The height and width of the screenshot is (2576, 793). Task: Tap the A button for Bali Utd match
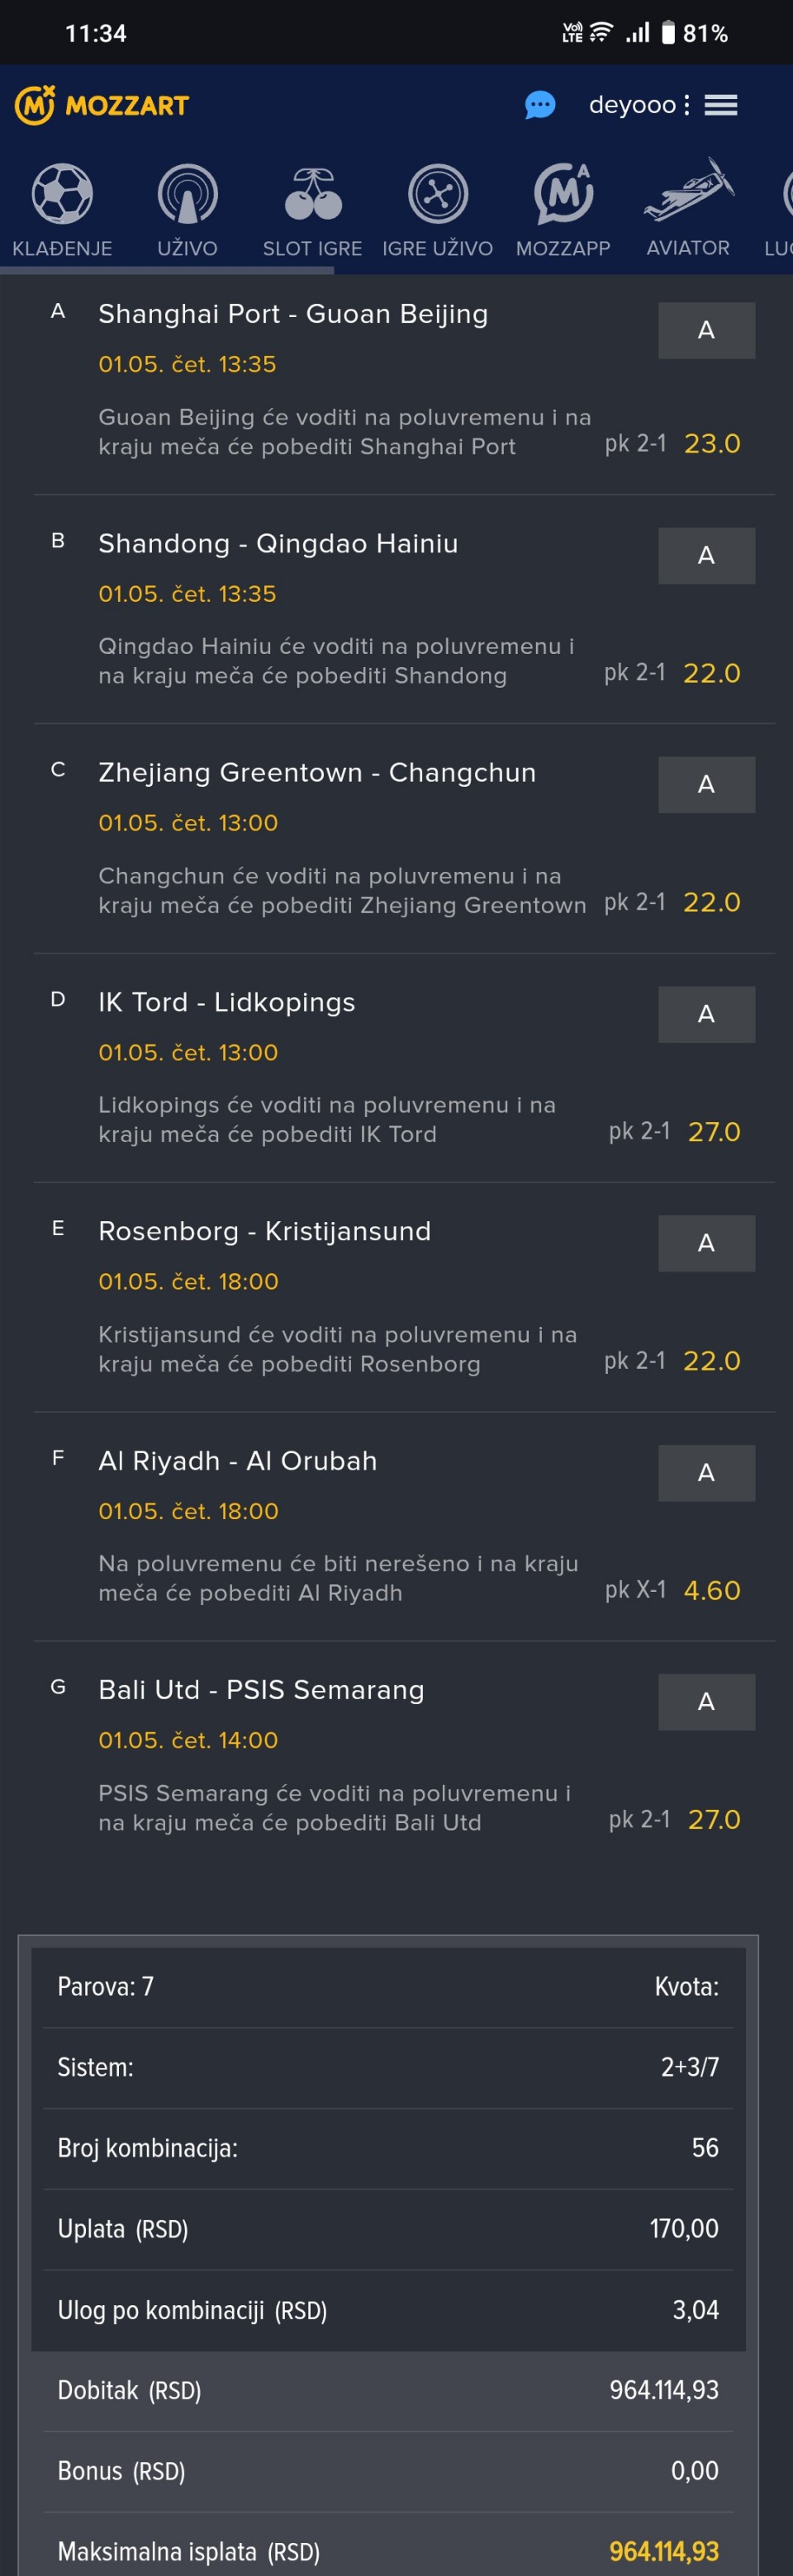tap(706, 1701)
